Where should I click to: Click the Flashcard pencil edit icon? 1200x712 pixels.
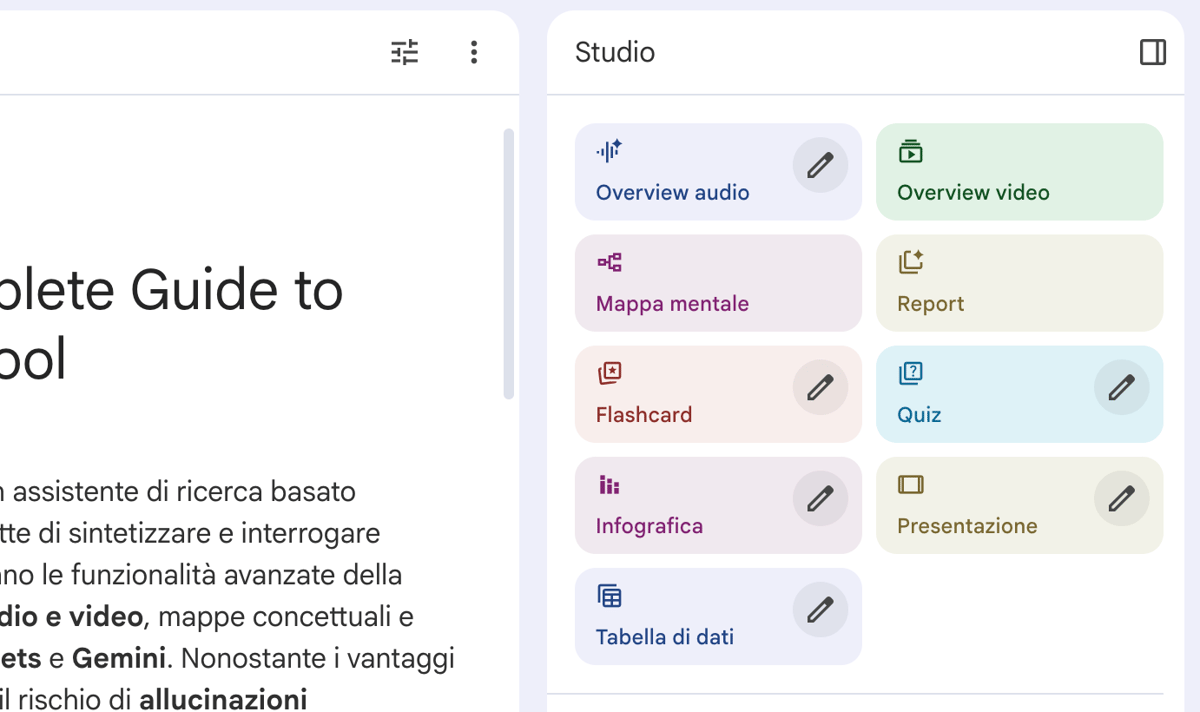(x=820, y=387)
